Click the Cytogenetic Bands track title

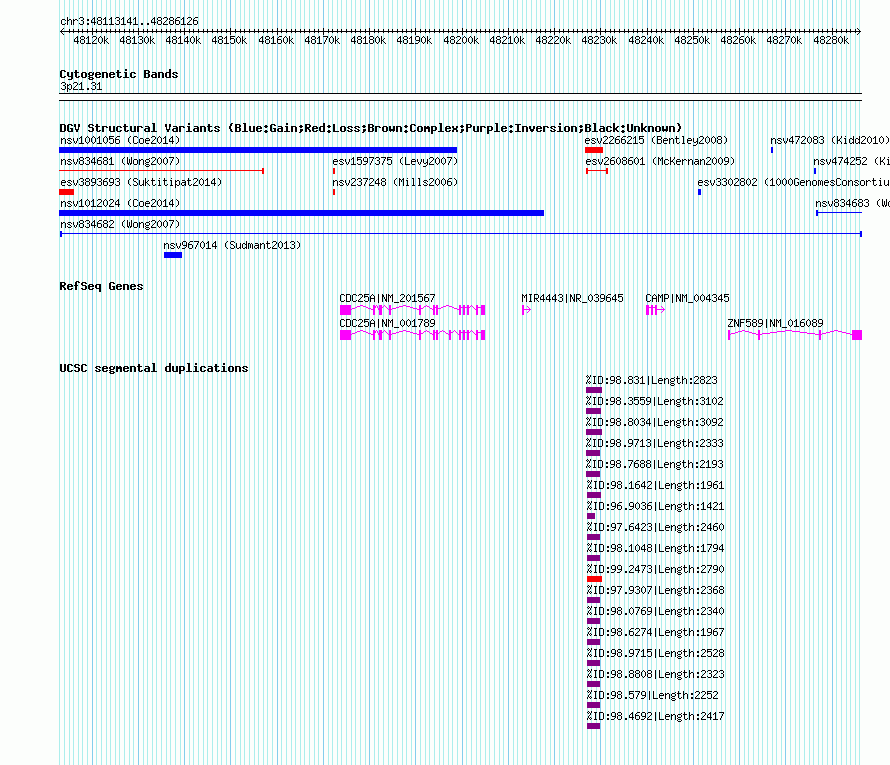point(119,74)
